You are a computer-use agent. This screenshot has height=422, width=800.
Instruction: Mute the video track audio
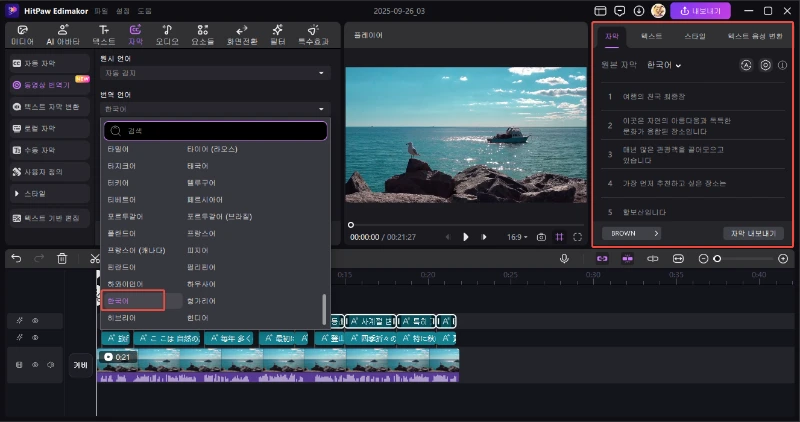pos(49,365)
